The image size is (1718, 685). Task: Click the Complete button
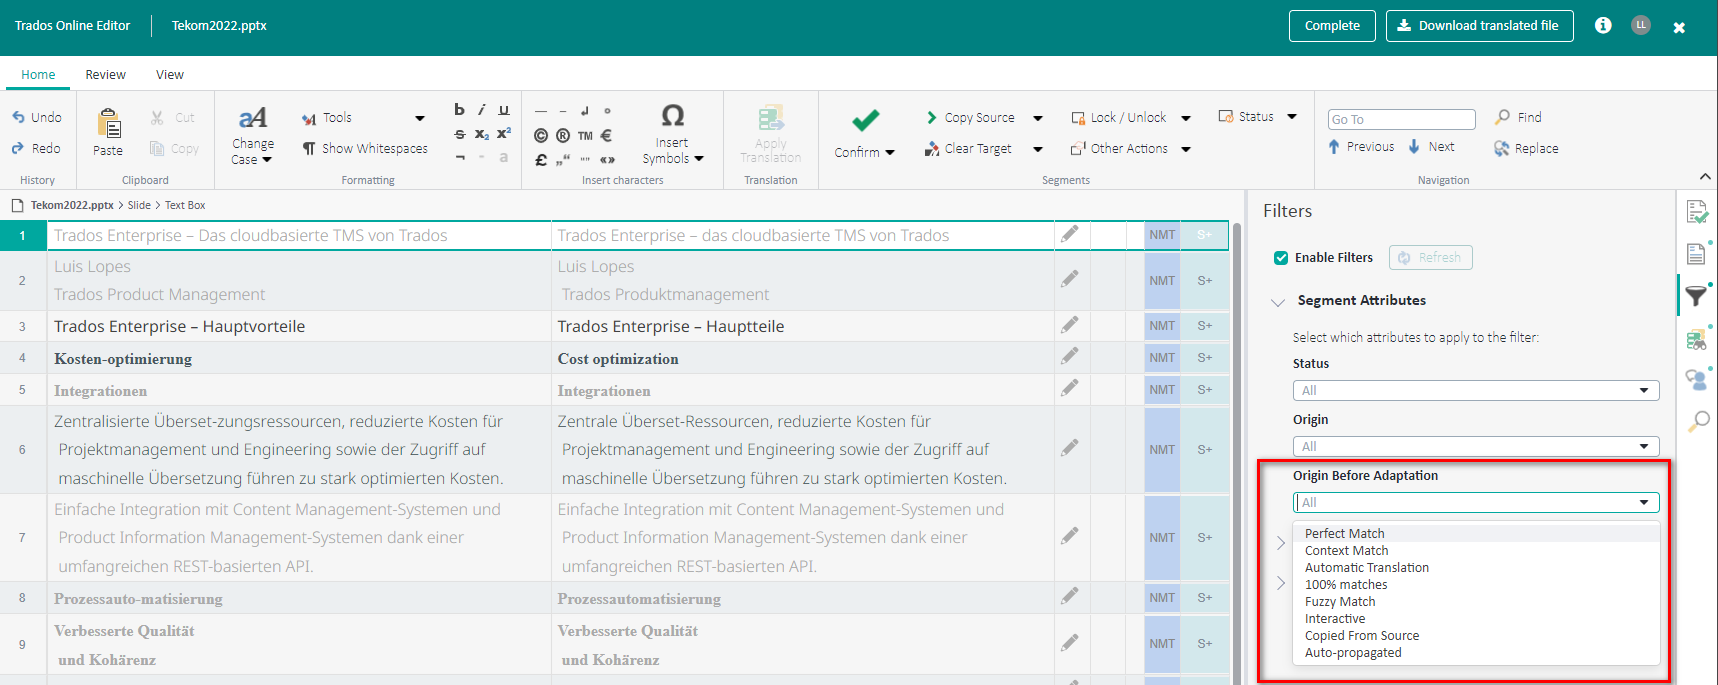(x=1332, y=26)
